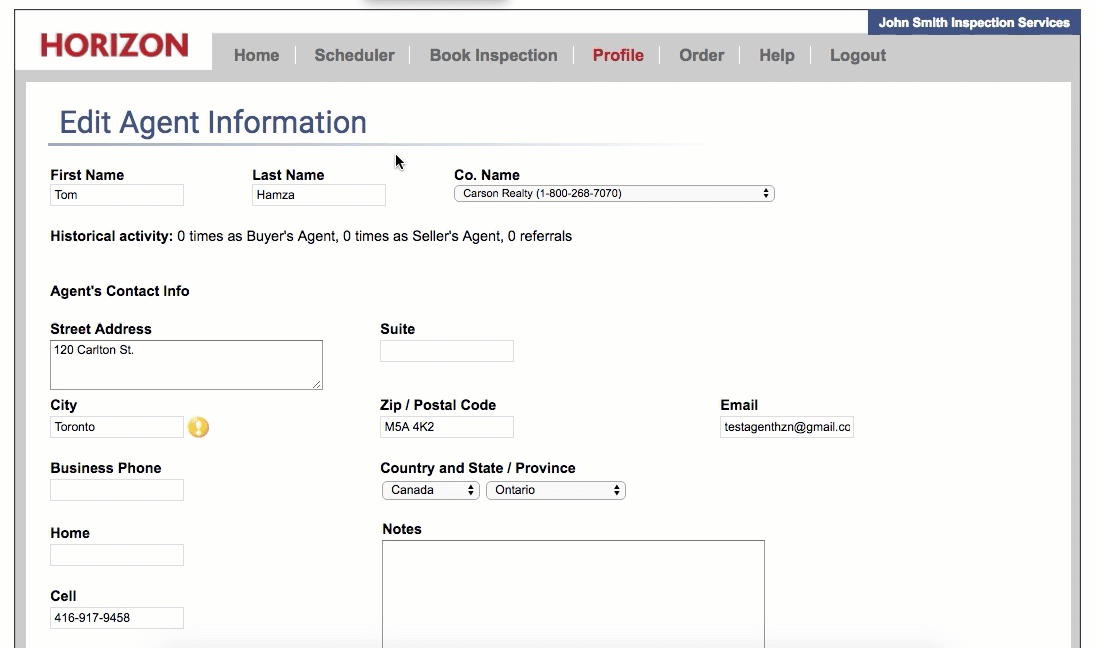Open the Co. Name dropdown
The image size is (1096, 648).
(x=614, y=194)
